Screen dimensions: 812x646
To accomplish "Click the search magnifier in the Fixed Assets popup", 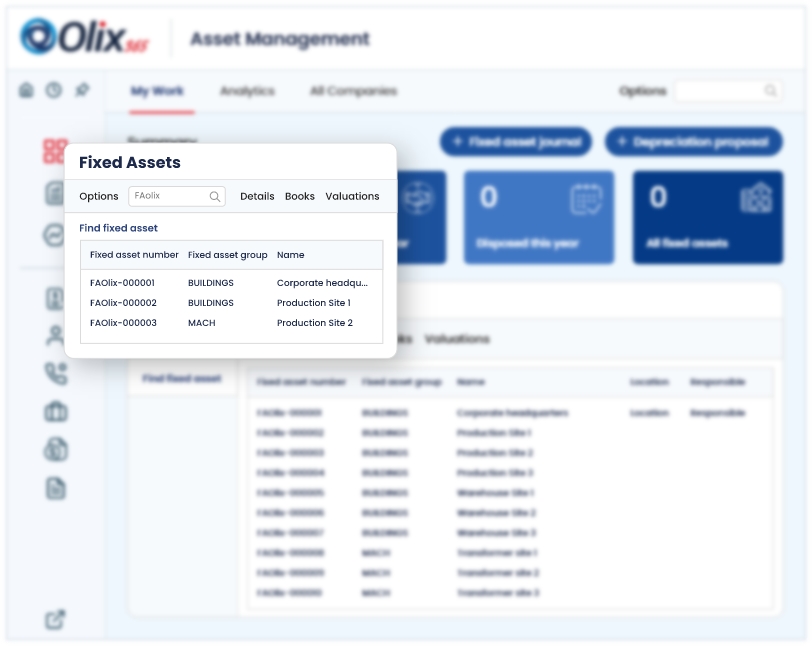I will (214, 197).
